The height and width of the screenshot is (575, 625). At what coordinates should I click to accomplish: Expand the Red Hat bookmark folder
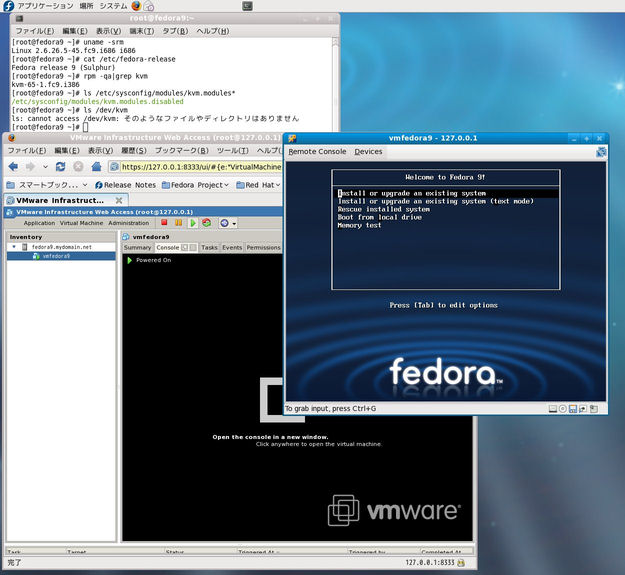tap(258, 185)
